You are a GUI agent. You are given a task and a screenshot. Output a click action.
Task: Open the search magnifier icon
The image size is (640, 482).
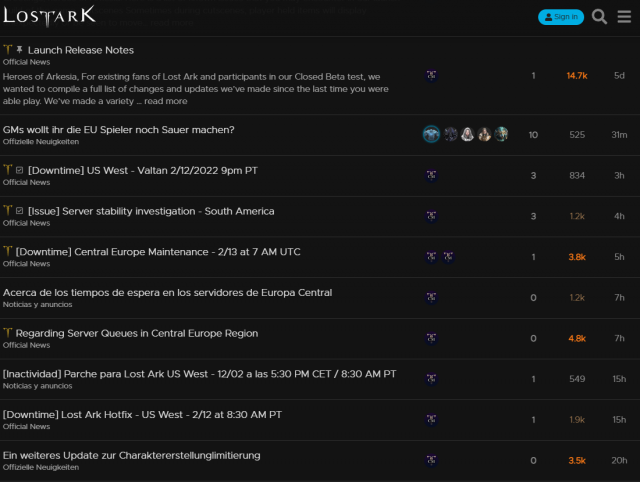(600, 17)
